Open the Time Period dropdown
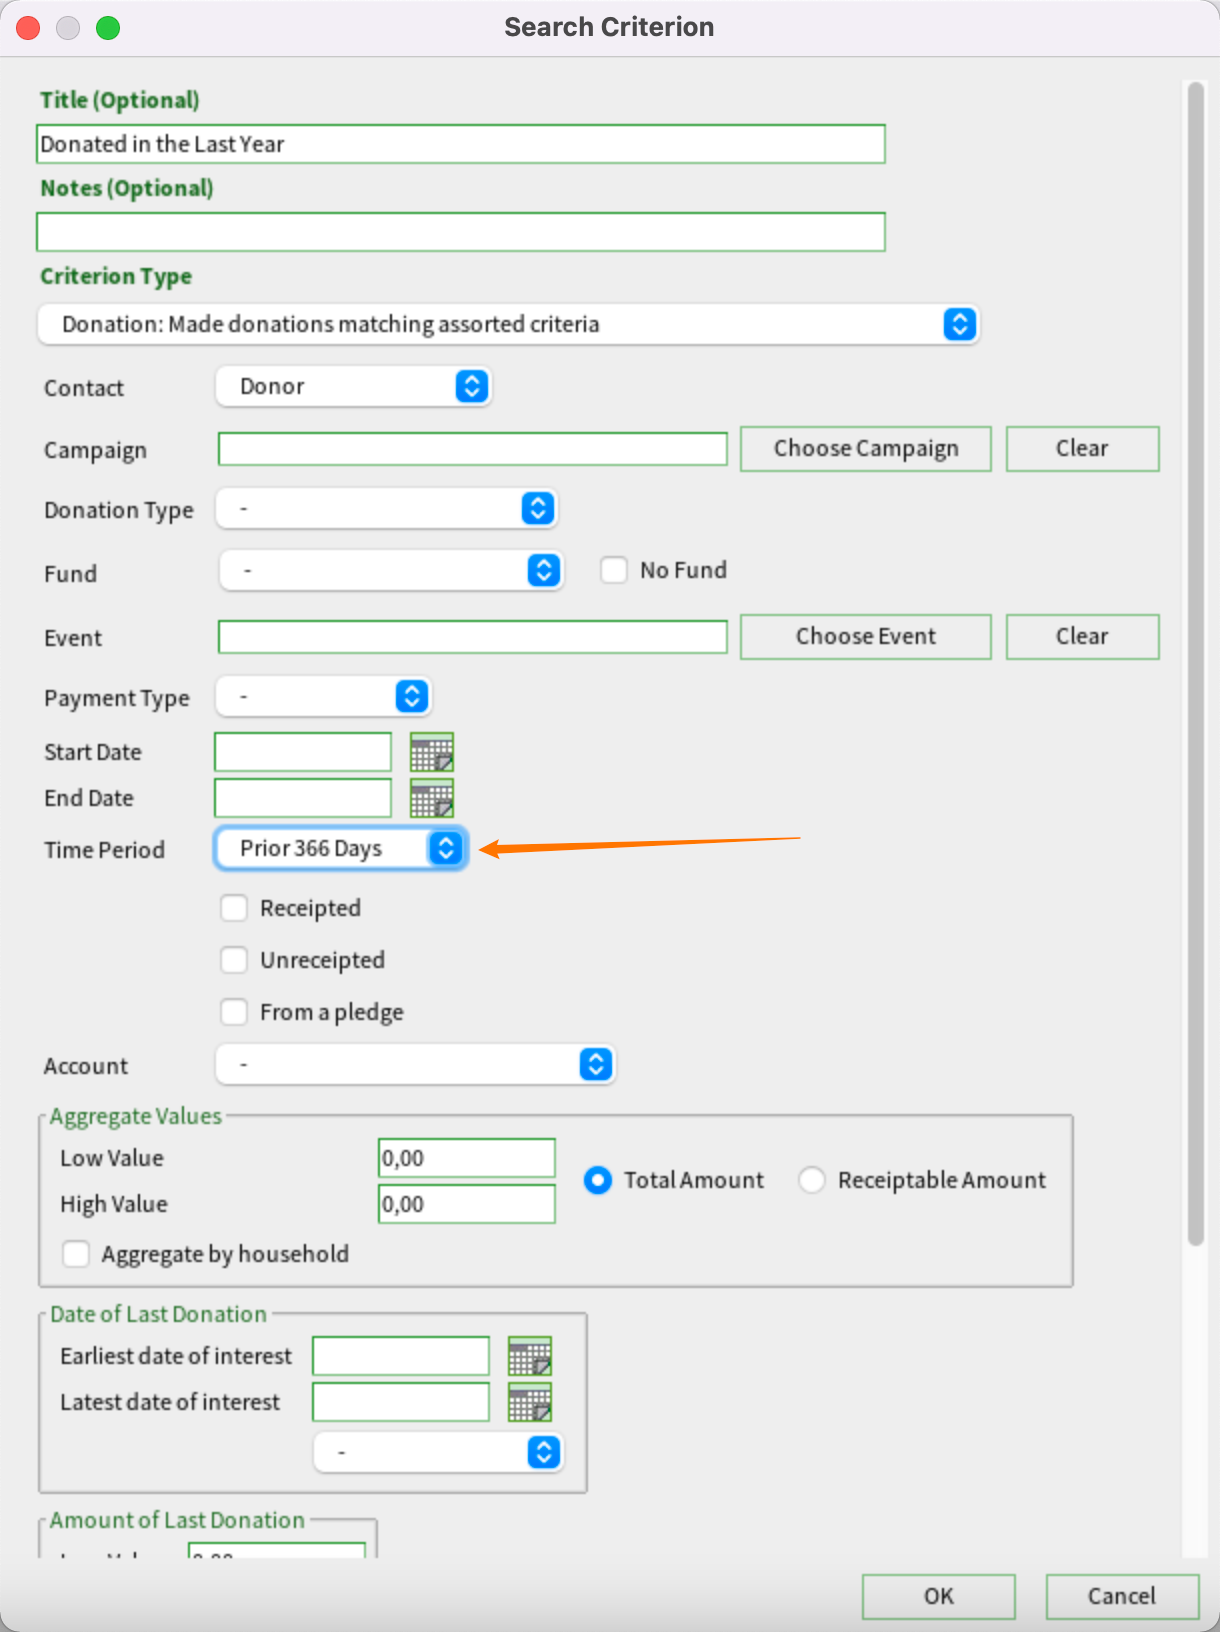The width and height of the screenshot is (1220, 1632). point(341,849)
